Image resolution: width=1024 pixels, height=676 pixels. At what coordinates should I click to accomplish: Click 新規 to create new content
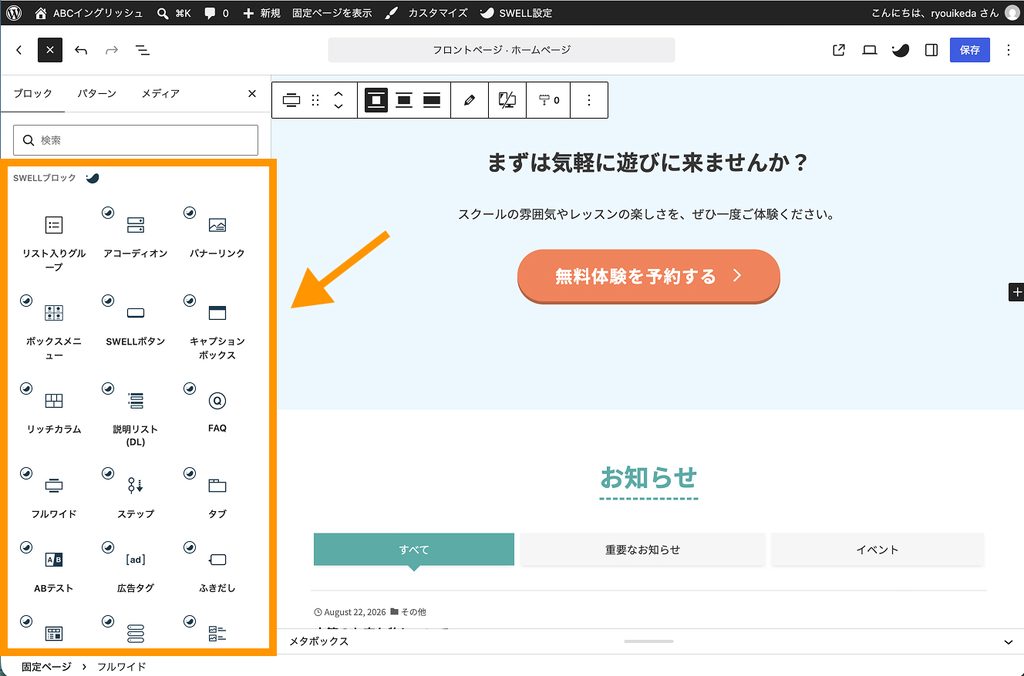[261, 12]
